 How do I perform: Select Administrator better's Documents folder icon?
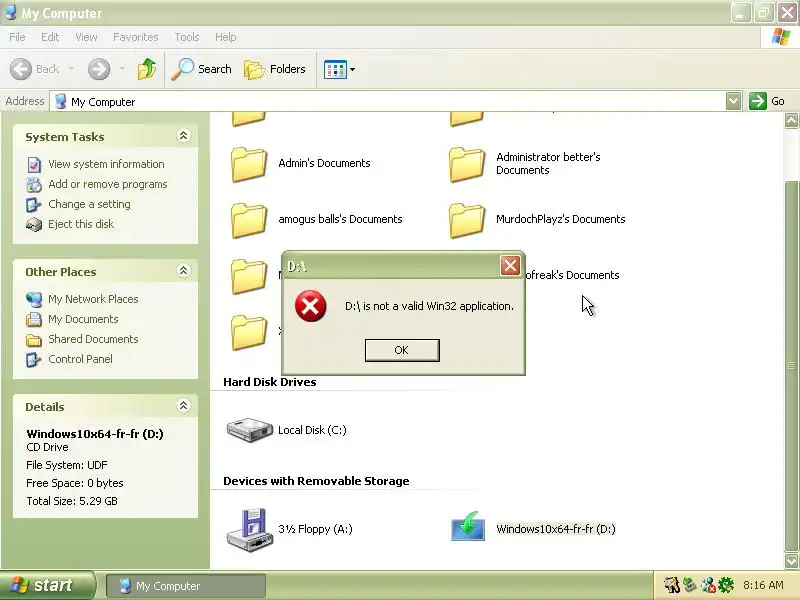coord(466,164)
